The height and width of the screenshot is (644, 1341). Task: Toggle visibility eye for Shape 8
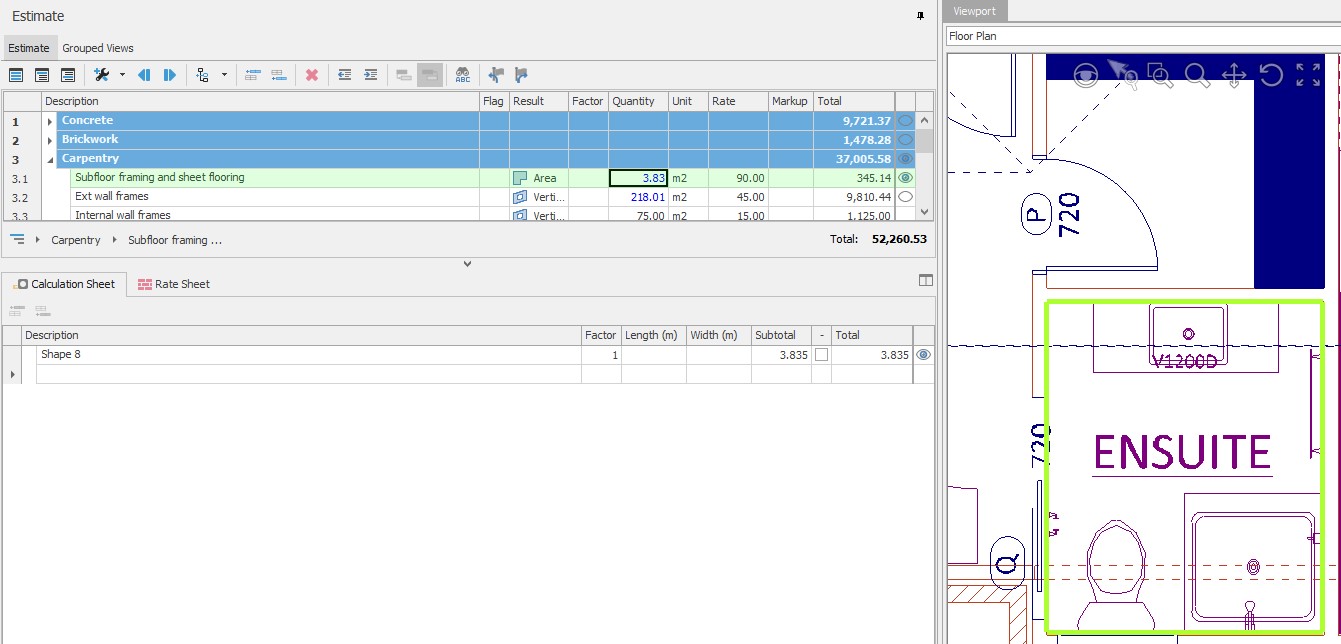[x=923, y=355]
